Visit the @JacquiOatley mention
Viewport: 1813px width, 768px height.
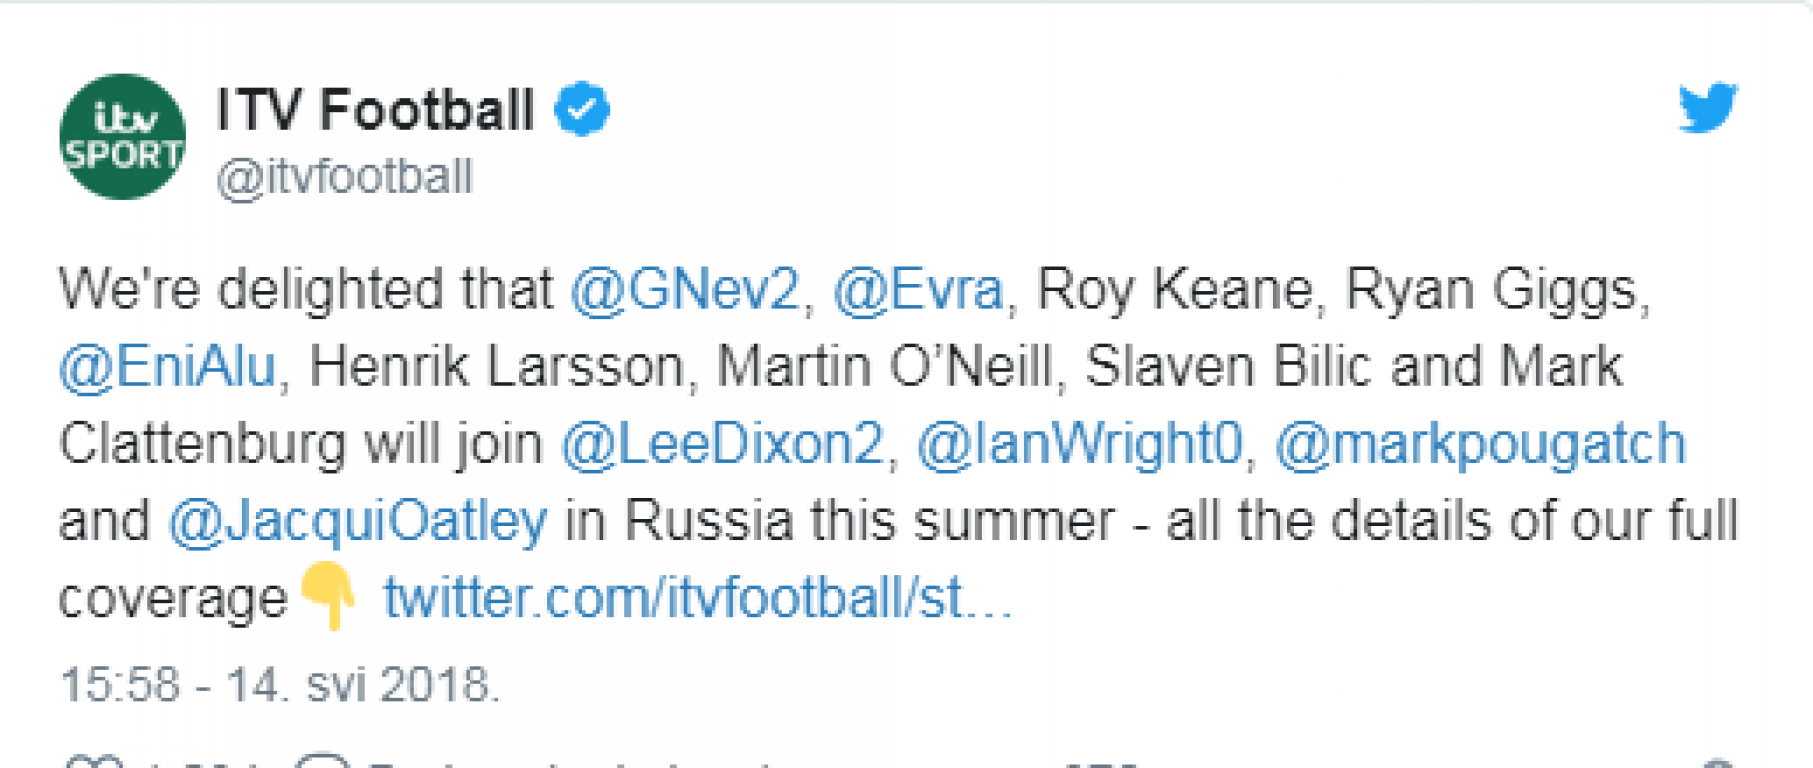(357, 521)
